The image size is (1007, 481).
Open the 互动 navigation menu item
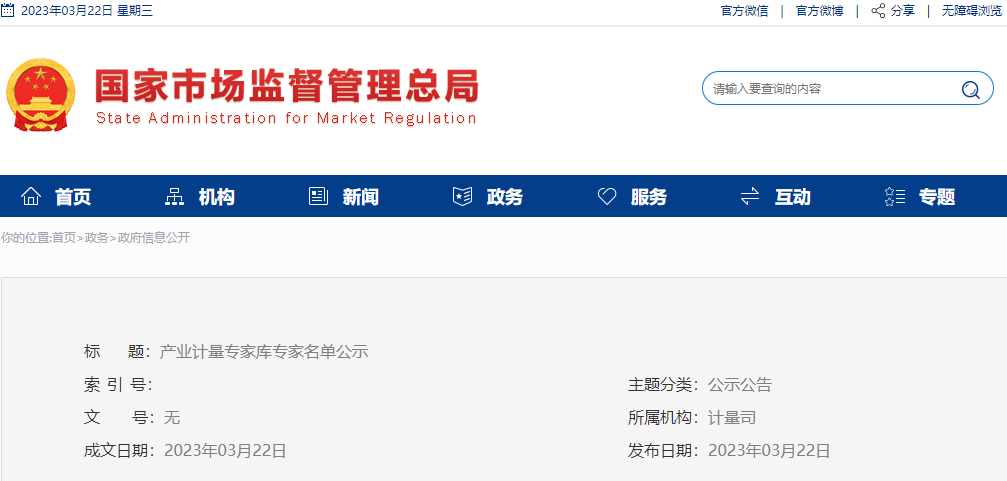(x=792, y=197)
